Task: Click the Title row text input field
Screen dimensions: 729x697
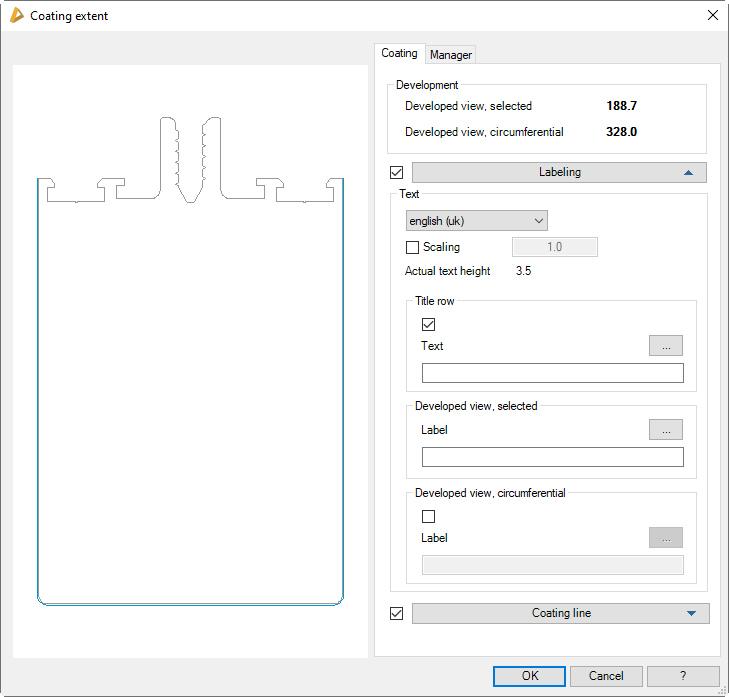Action: 552,374
